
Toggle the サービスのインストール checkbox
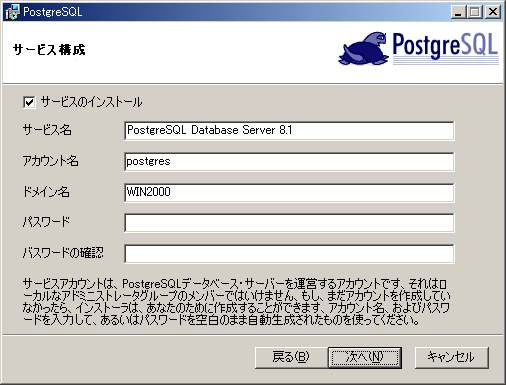click(x=29, y=102)
